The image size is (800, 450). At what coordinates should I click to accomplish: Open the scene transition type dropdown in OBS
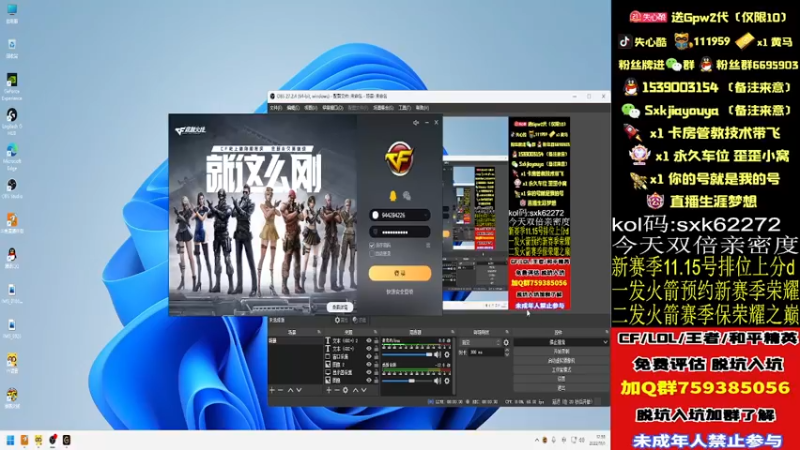click(480, 343)
